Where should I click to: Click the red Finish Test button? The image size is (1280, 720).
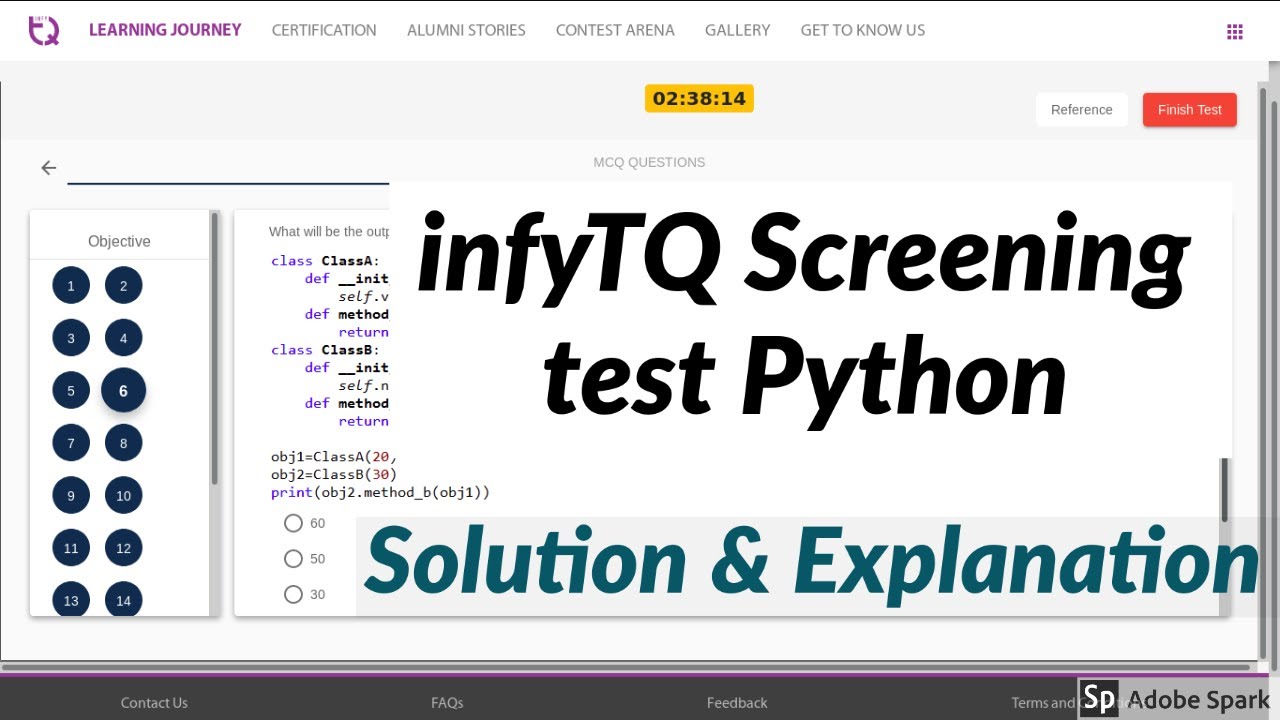(x=1189, y=110)
